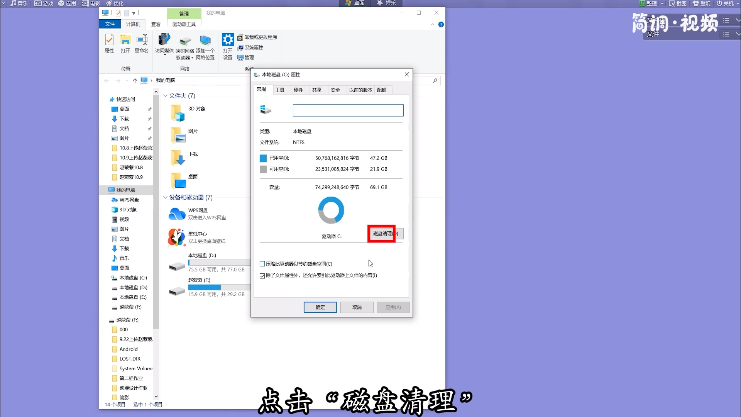Click the Map network drive icon
This screenshot has height=417, width=741.
(x=185, y=41)
